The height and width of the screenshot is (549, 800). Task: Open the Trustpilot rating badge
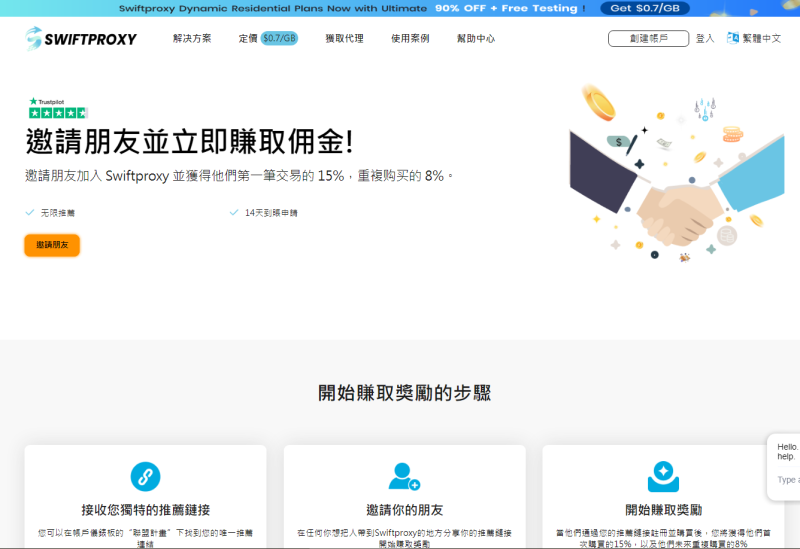[58, 108]
